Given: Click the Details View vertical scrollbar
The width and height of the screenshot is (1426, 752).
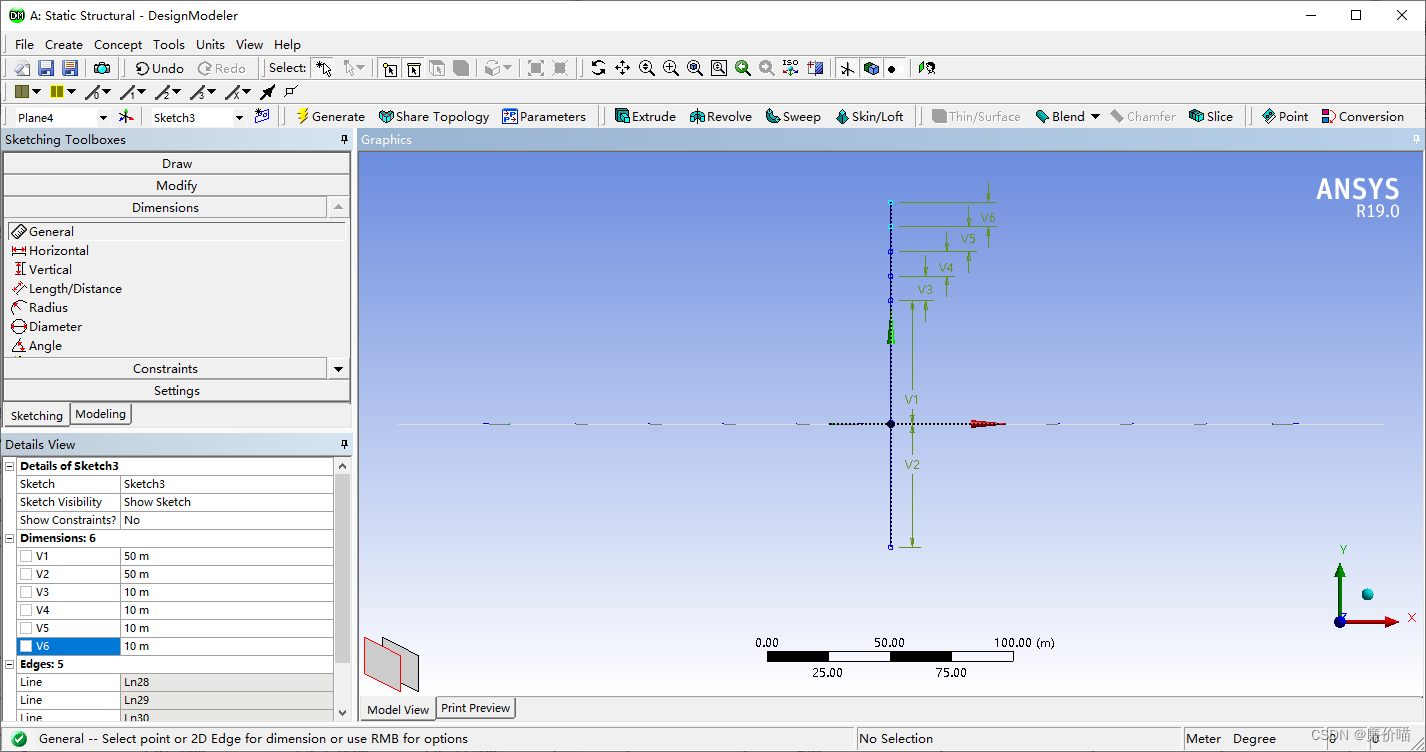Looking at the screenshot, I should coord(342,590).
